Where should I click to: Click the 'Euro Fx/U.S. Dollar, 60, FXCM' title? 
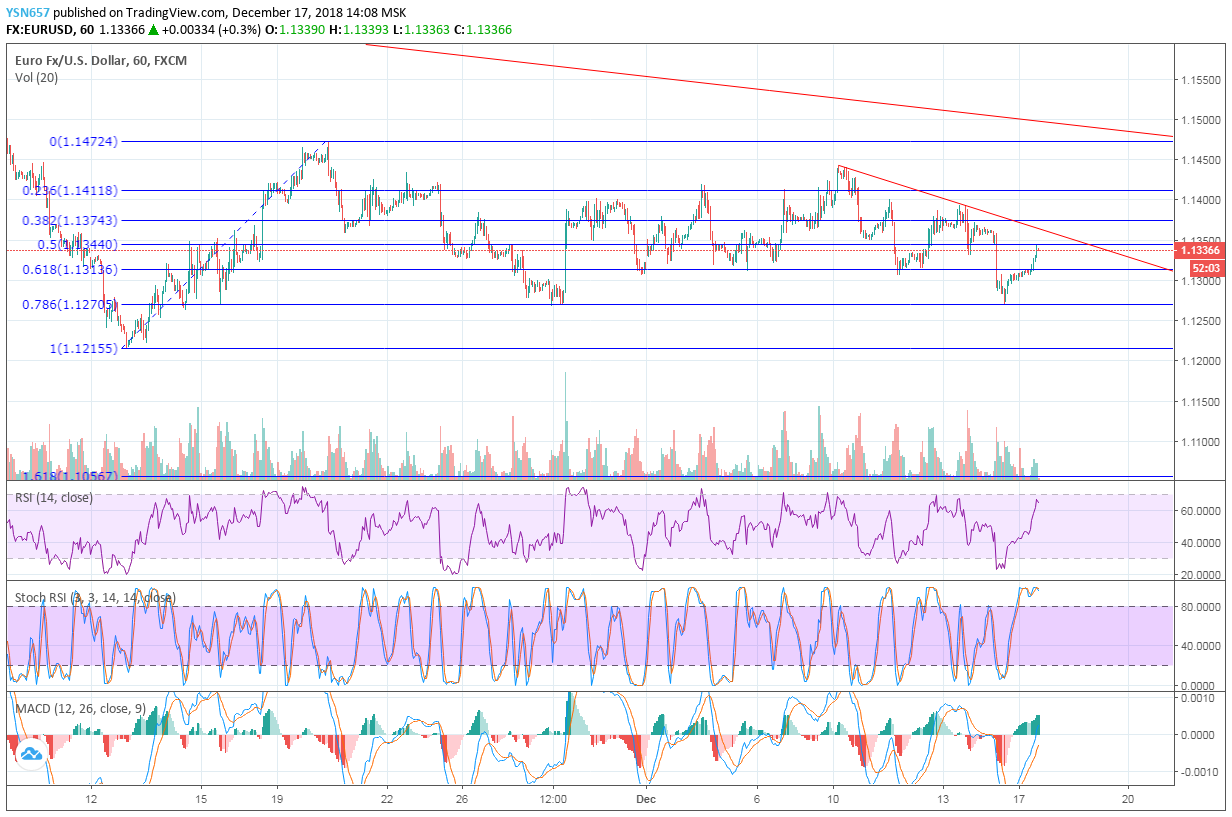click(x=101, y=60)
